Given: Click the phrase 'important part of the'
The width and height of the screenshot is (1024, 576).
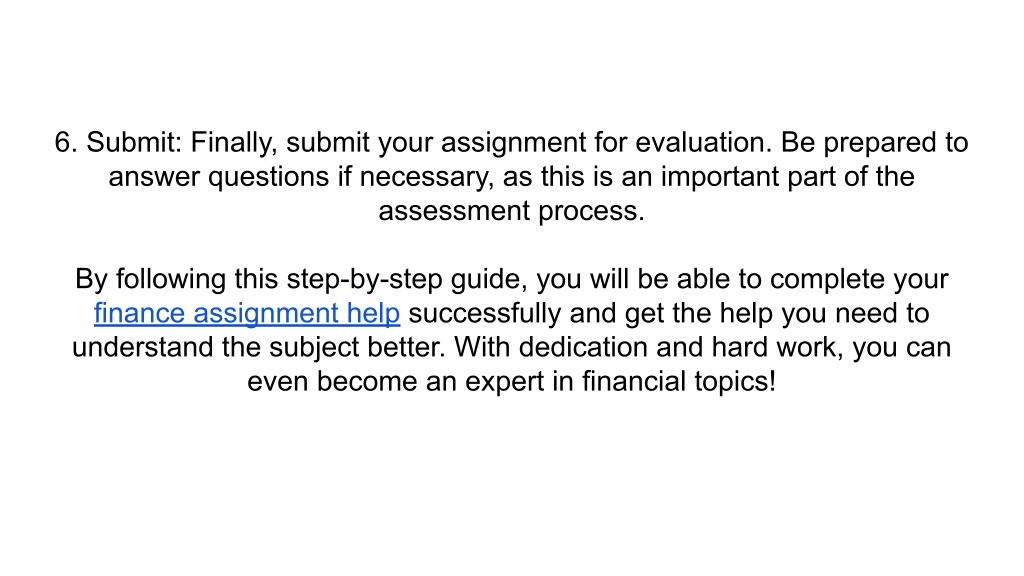Looking at the screenshot, I should tap(788, 177).
